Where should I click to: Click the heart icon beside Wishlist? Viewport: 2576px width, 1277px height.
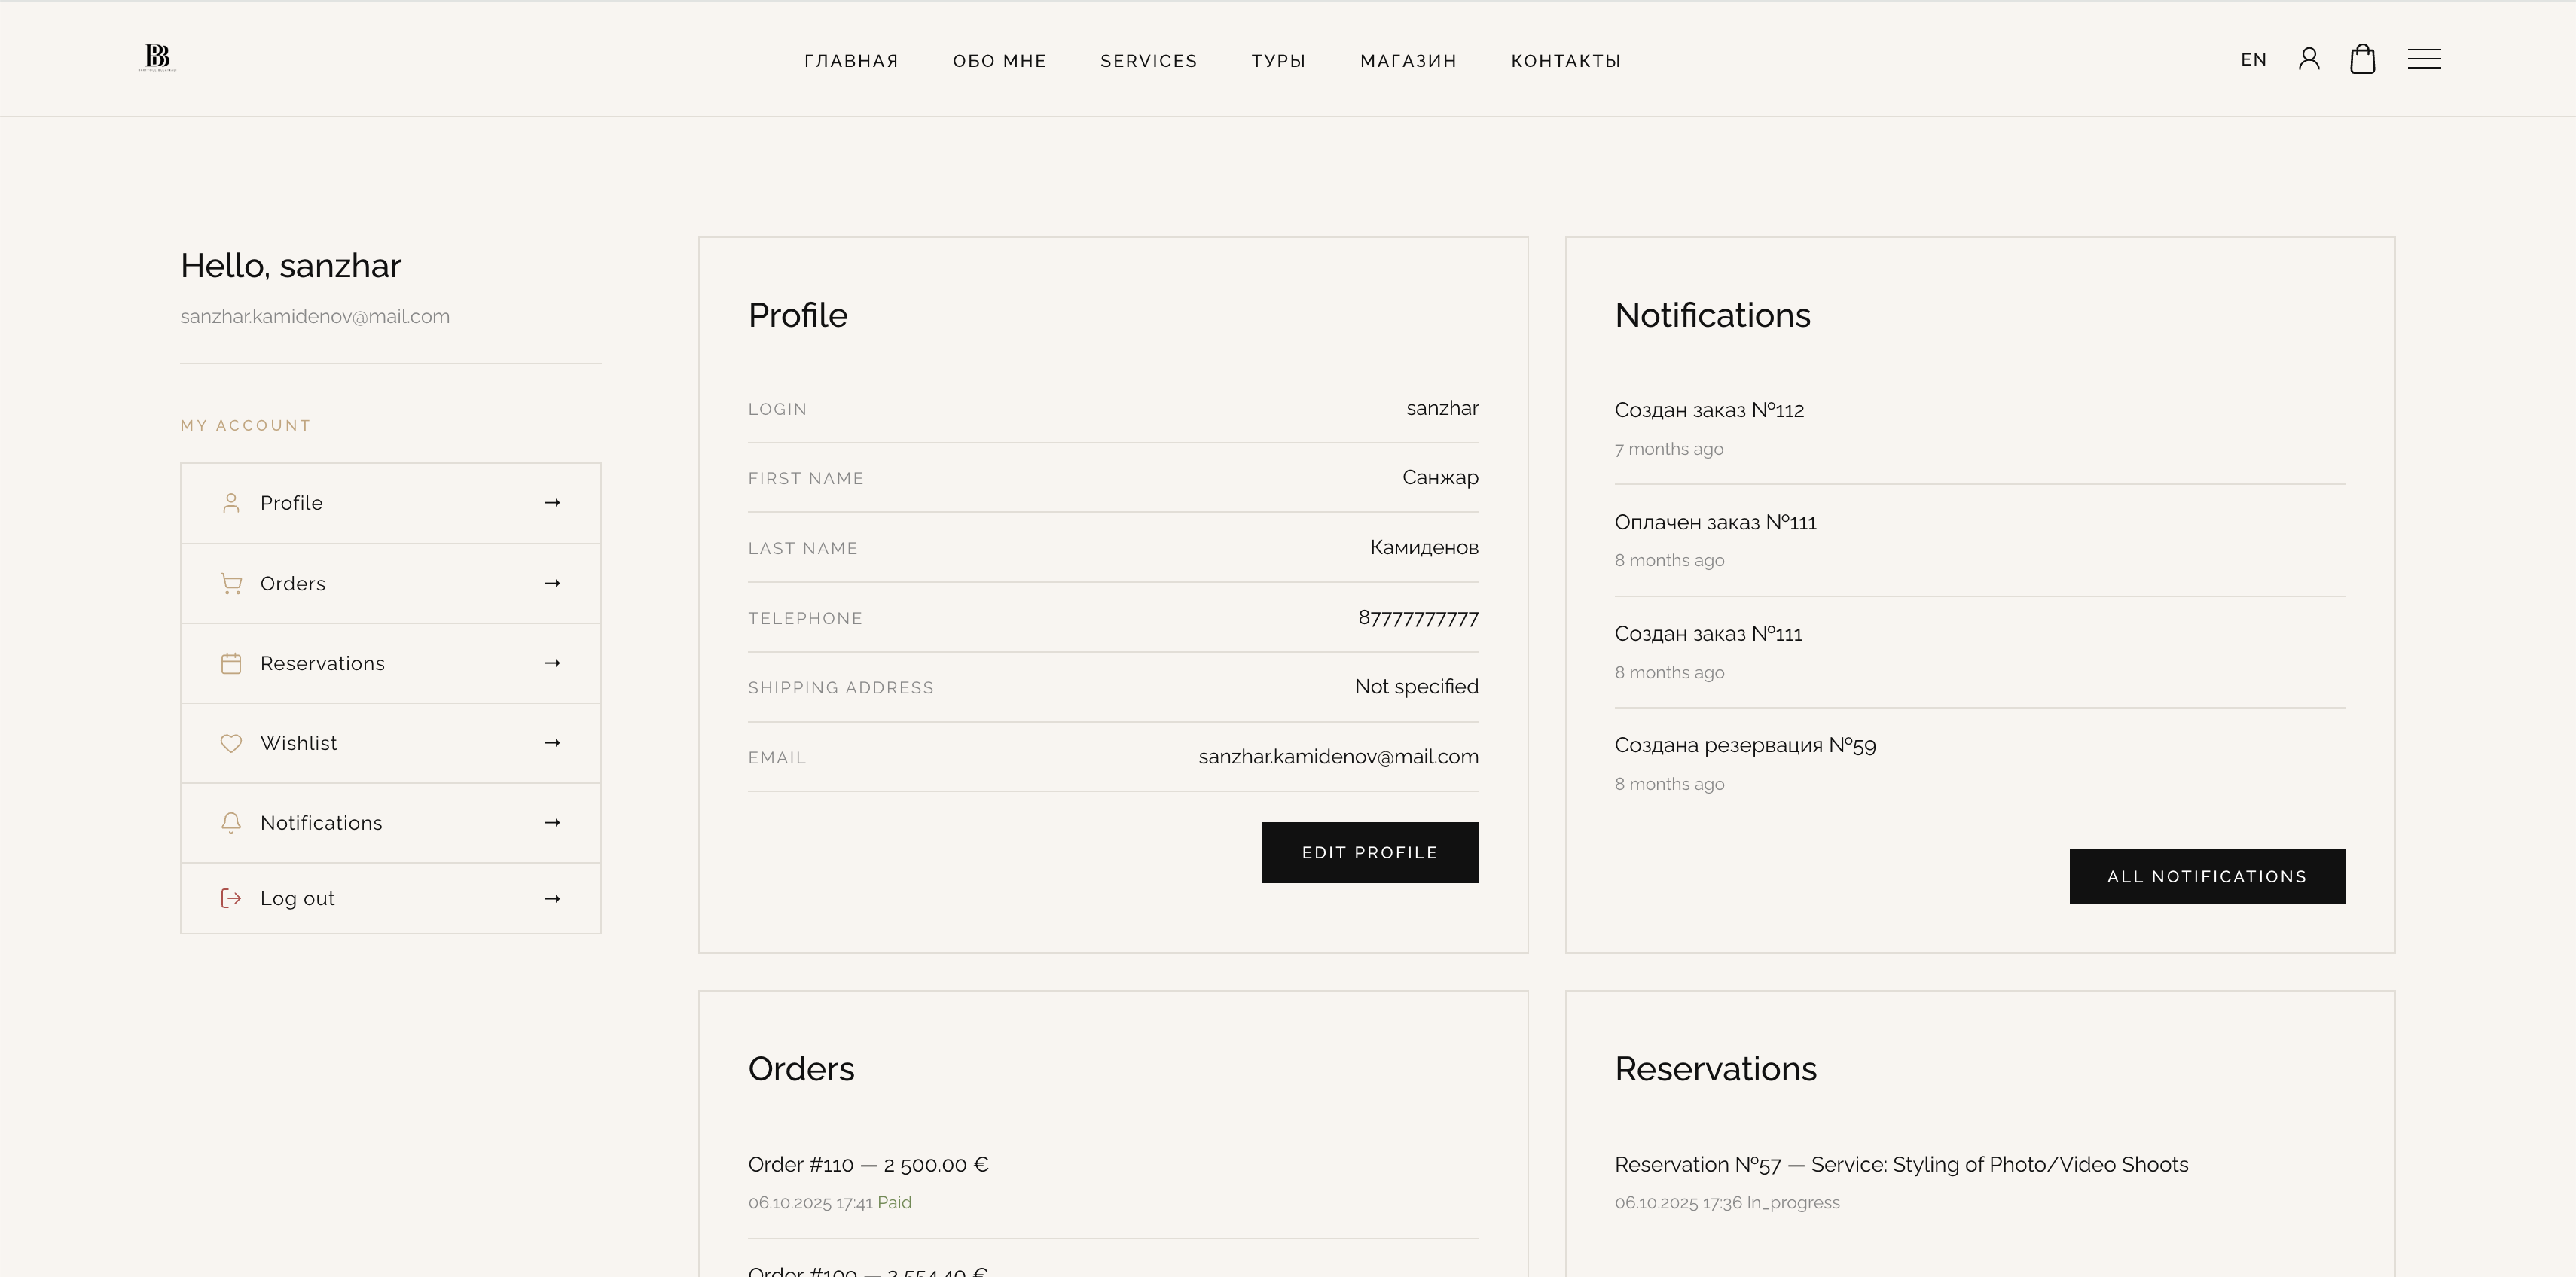point(231,743)
